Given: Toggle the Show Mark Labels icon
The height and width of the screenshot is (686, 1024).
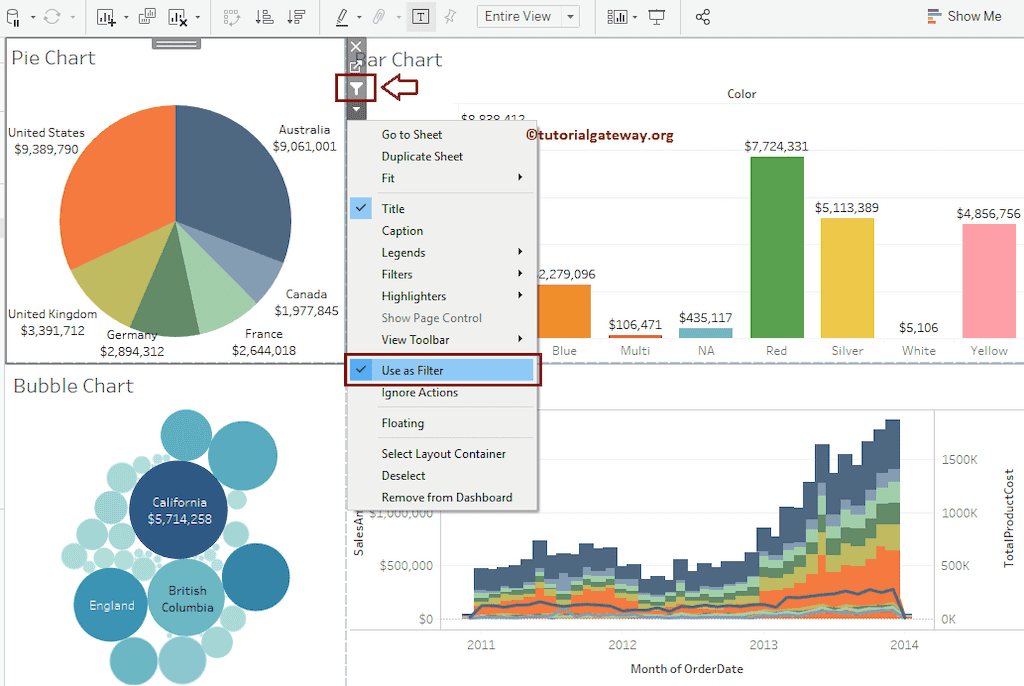Looking at the screenshot, I should (x=421, y=17).
